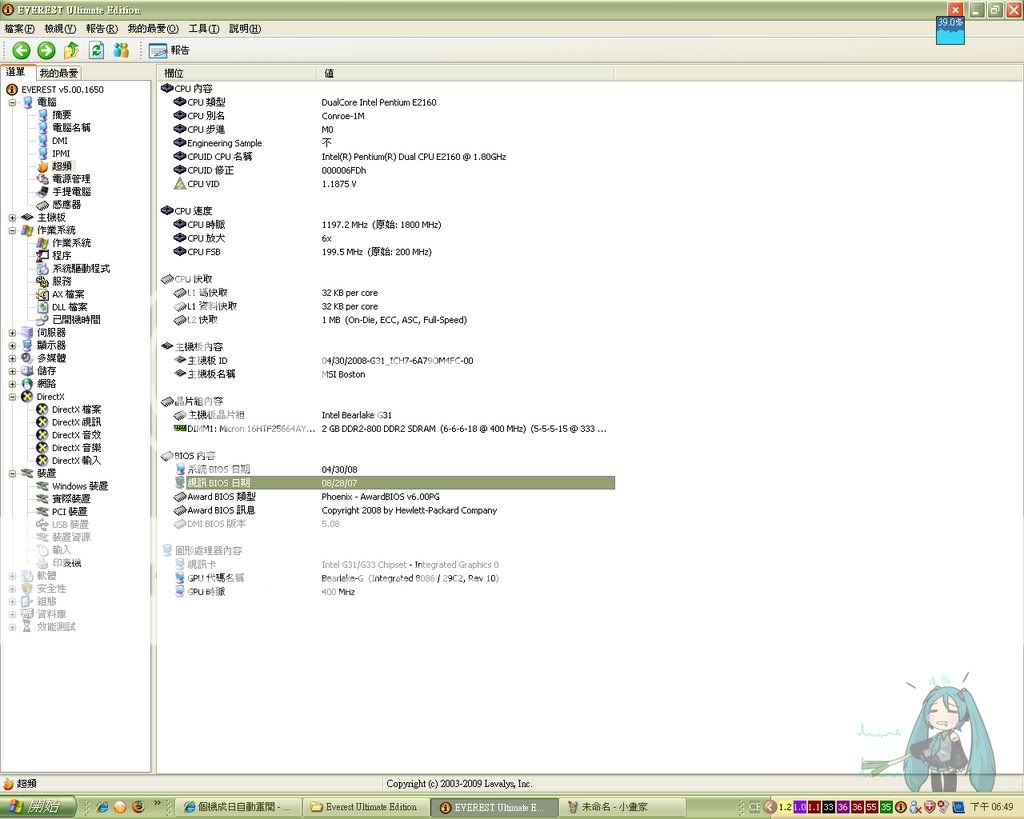Expand the 主機板 tree node
The image size is (1024, 819).
12,217
